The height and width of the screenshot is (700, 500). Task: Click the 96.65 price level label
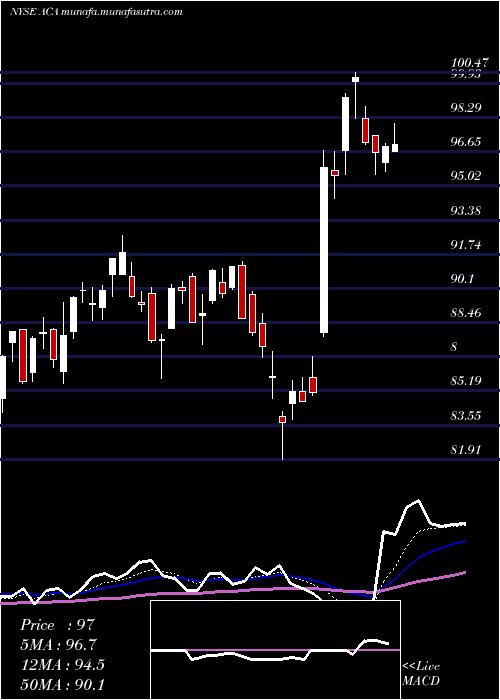click(x=466, y=142)
